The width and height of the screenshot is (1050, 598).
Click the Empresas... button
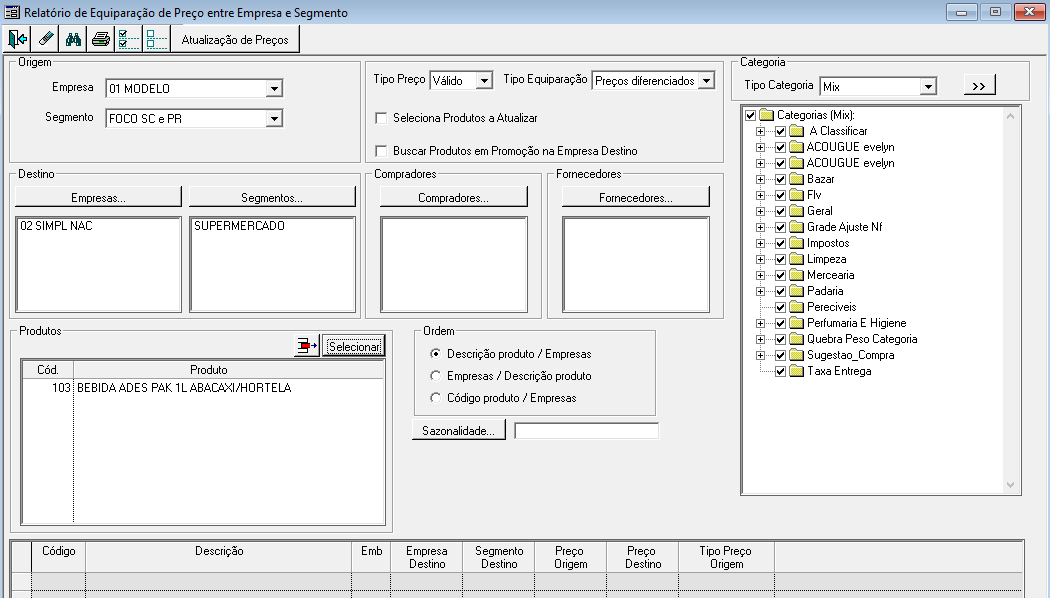point(98,198)
